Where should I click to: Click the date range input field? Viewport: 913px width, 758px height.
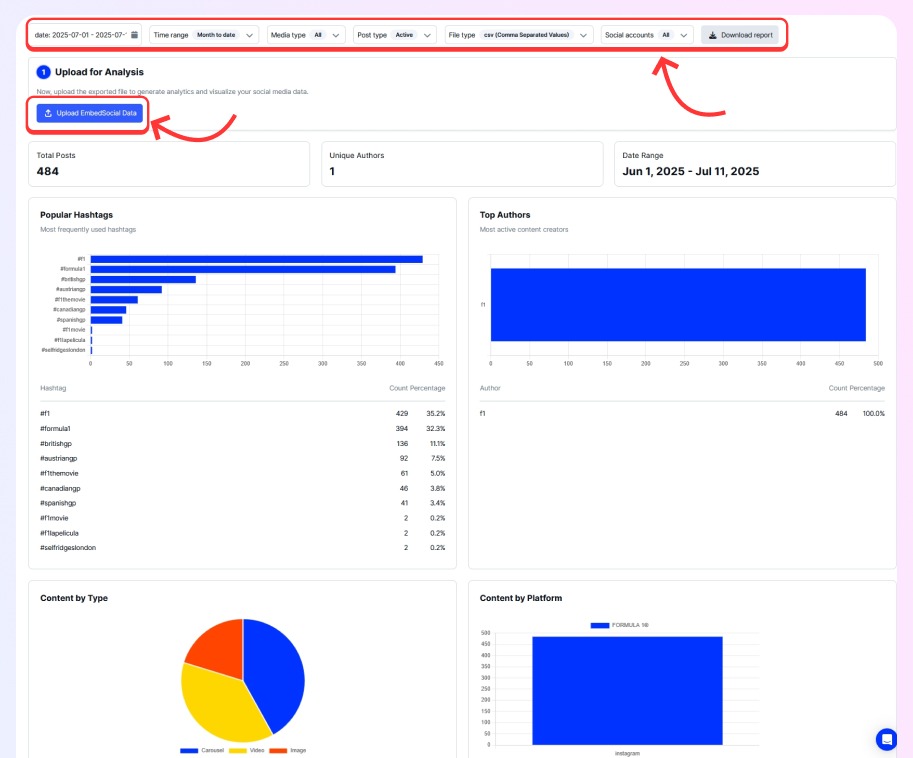85,35
